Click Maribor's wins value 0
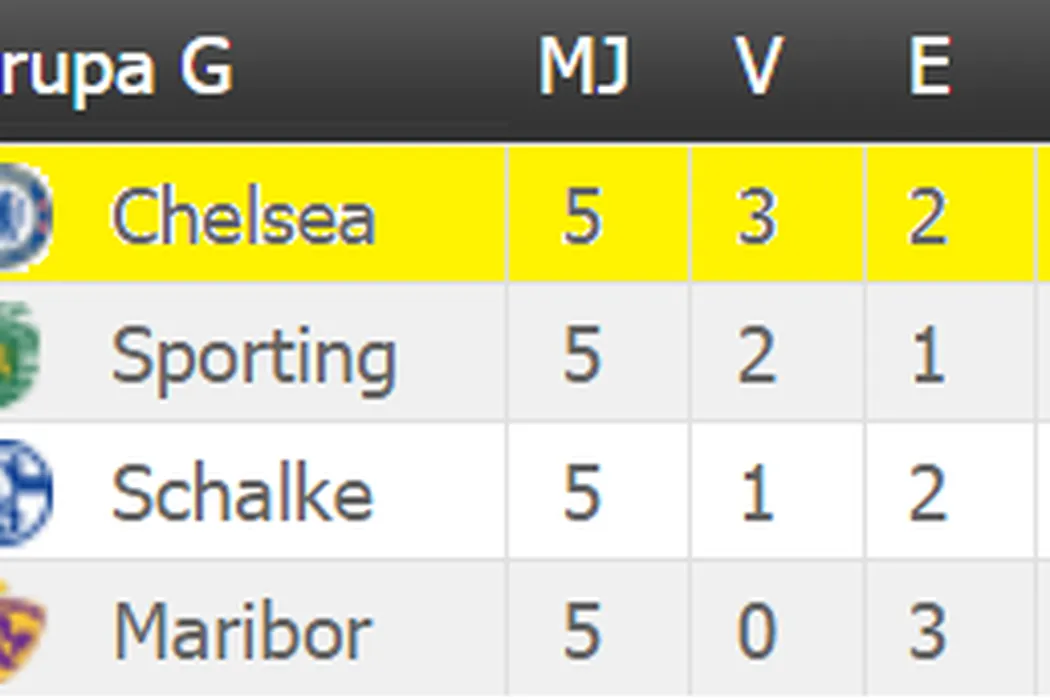The width and height of the screenshot is (1050, 700). (757, 632)
